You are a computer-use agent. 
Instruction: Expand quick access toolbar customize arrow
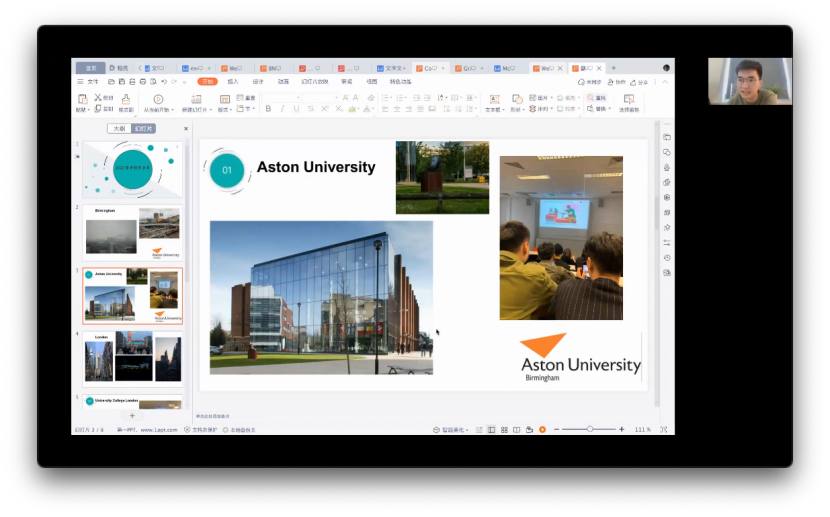(x=185, y=82)
